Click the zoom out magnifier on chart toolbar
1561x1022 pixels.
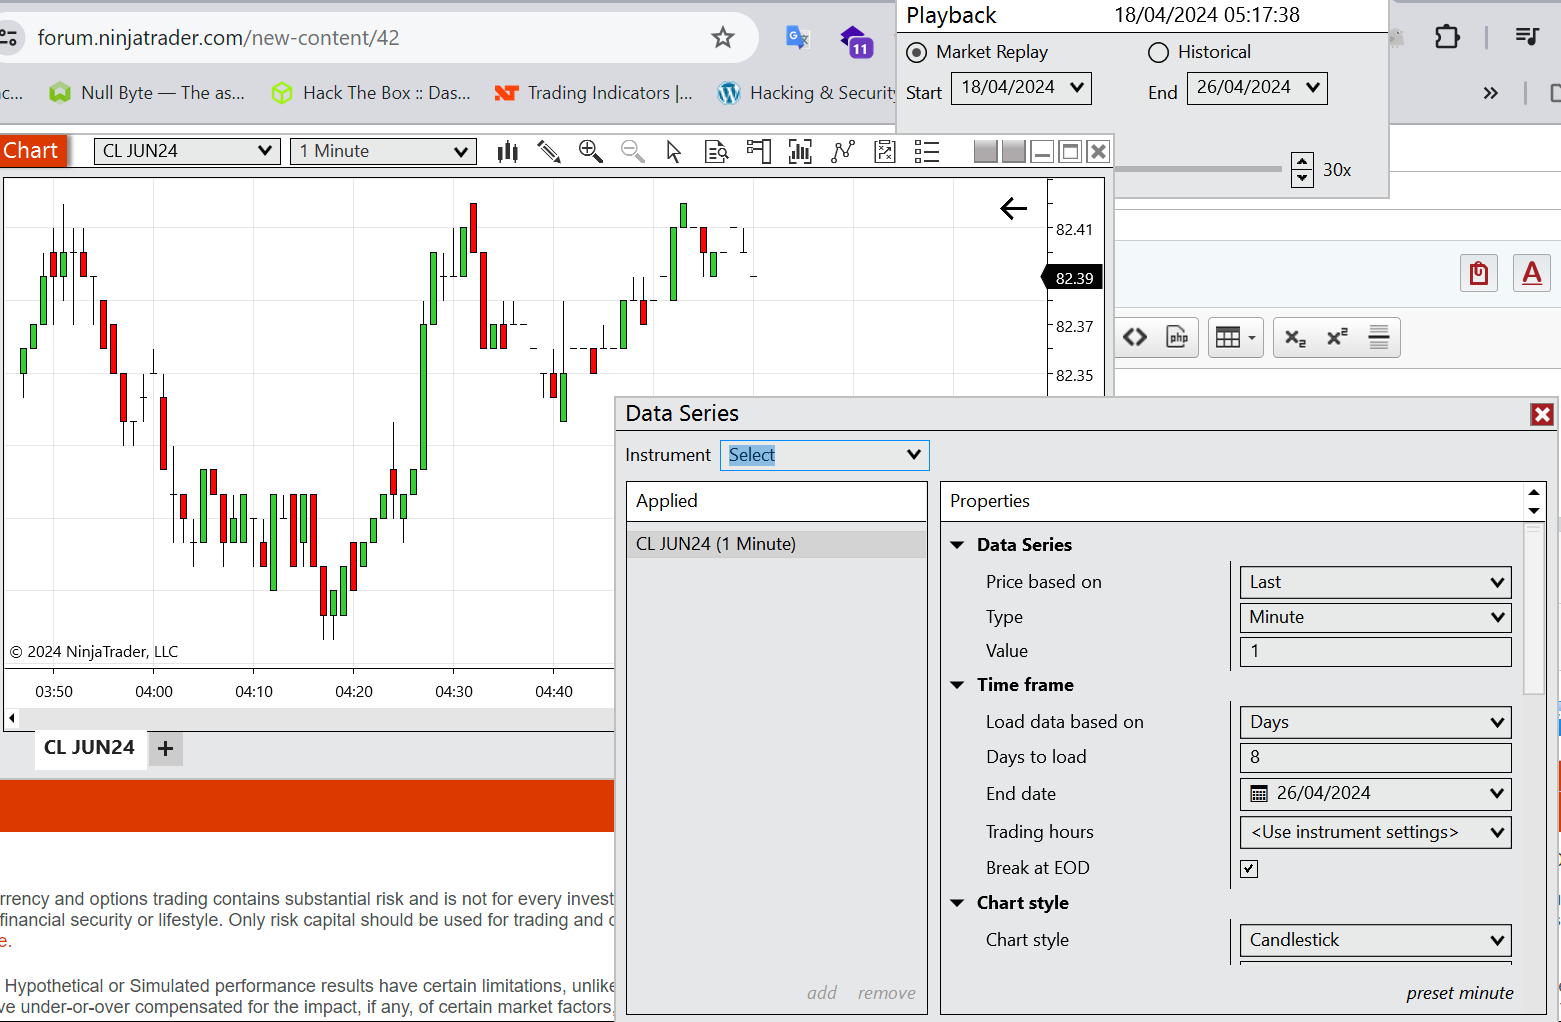tap(633, 151)
